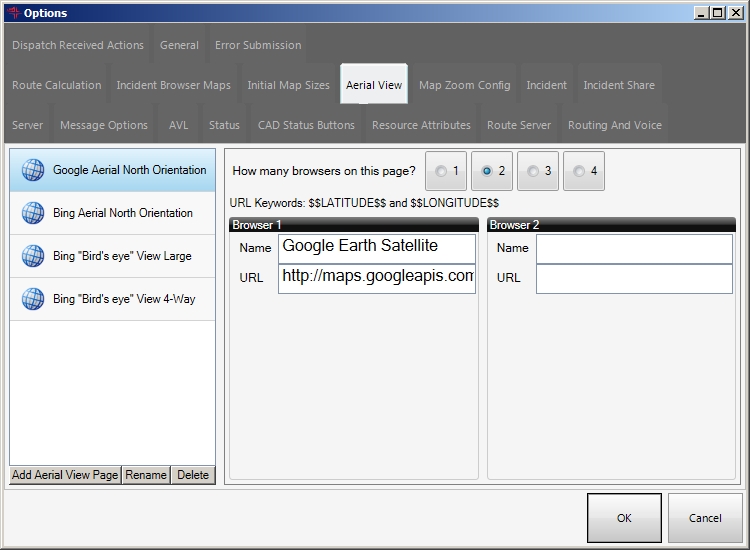Image resolution: width=750 pixels, height=550 pixels.
Task: Open the Incident Browser Maps tab
Action: (174, 85)
